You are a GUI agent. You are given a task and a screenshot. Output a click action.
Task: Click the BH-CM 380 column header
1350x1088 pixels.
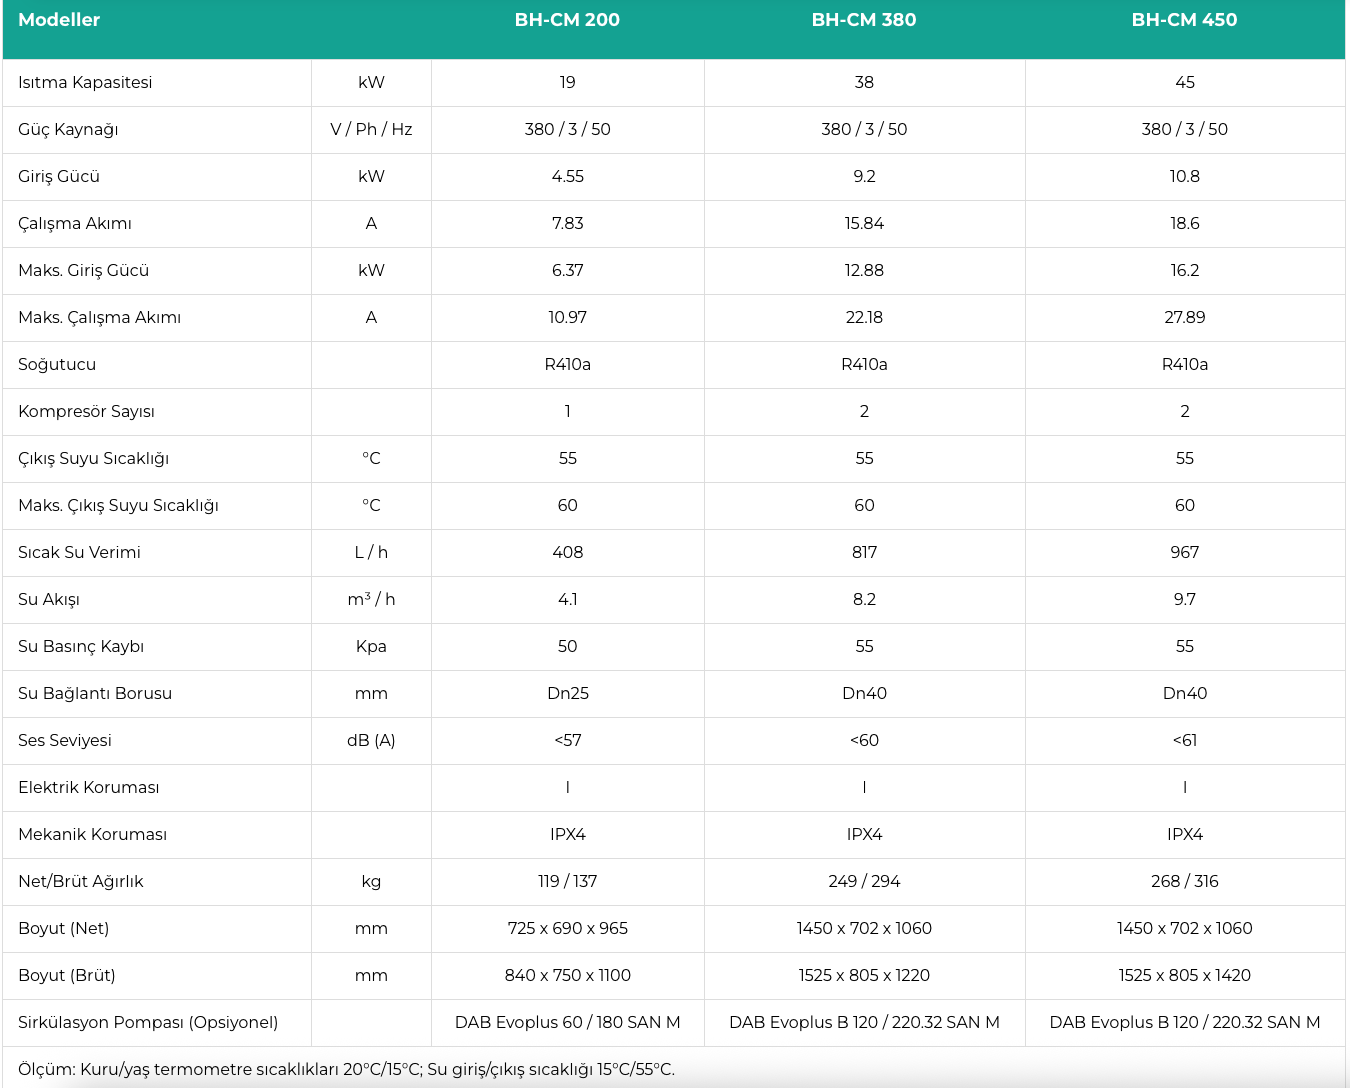[x=864, y=20]
